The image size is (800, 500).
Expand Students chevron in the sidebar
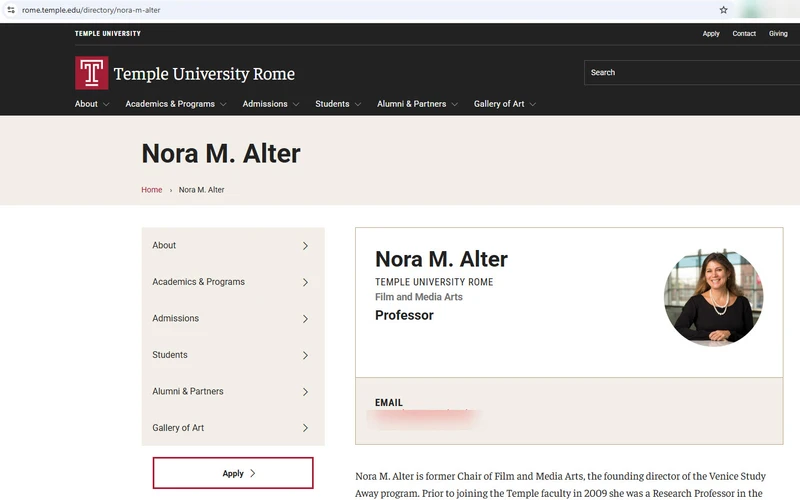[305, 356]
